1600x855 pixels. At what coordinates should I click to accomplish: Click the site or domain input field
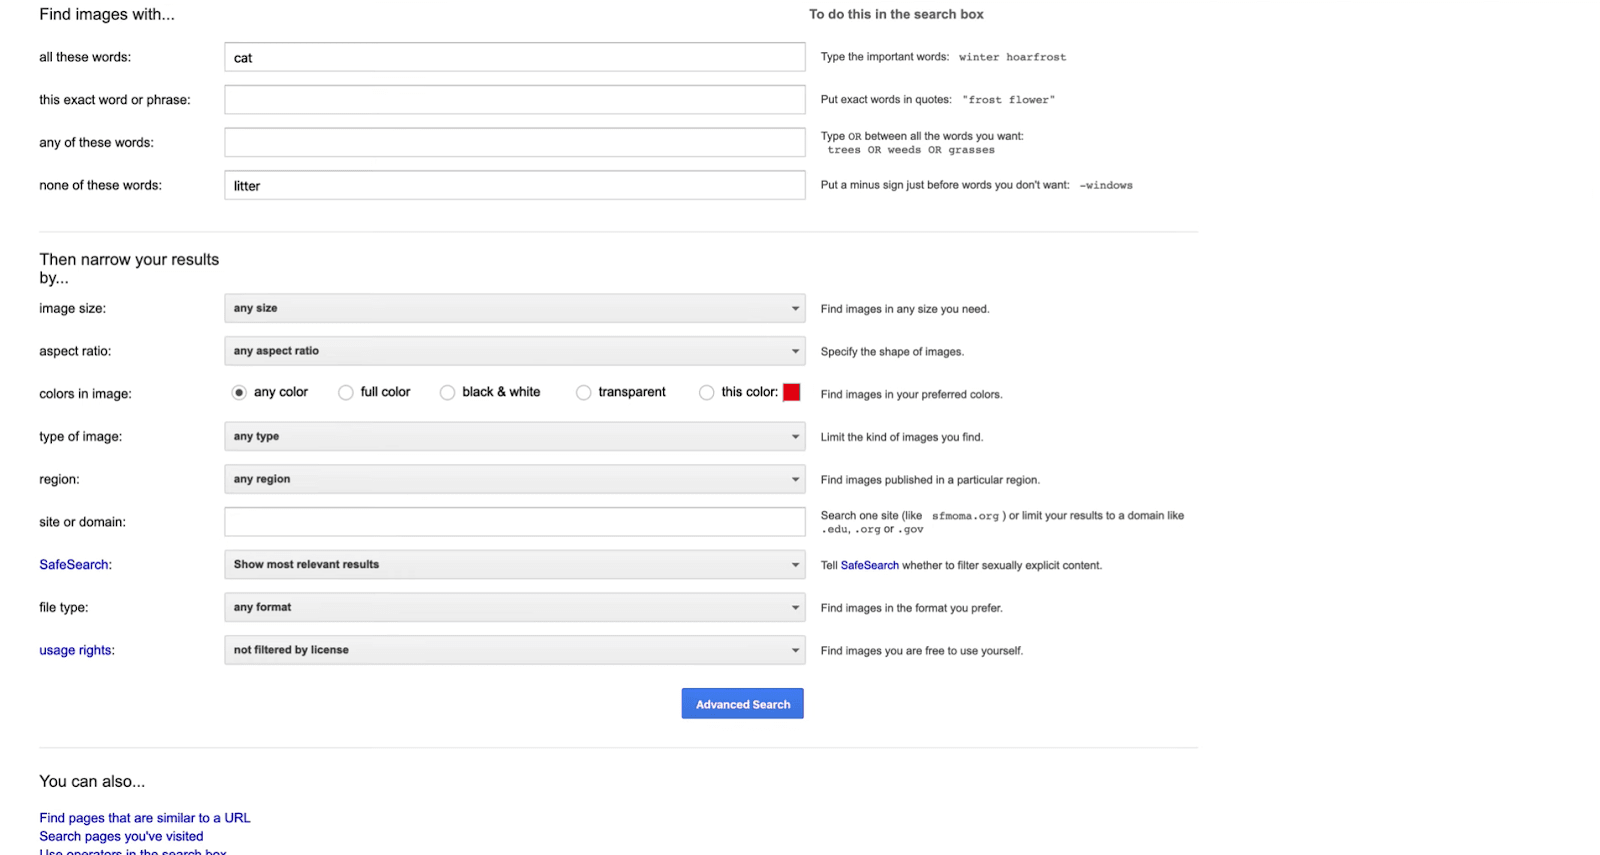point(514,522)
